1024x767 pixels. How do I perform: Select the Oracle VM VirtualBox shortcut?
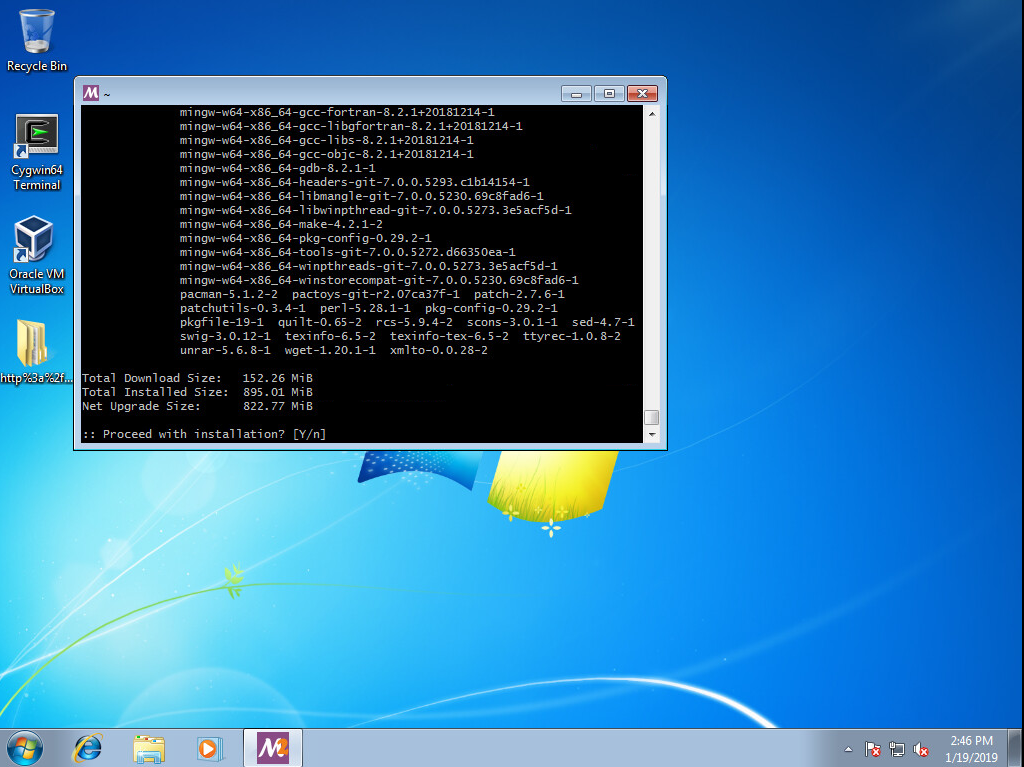pyautogui.click(x=37, y=256)
